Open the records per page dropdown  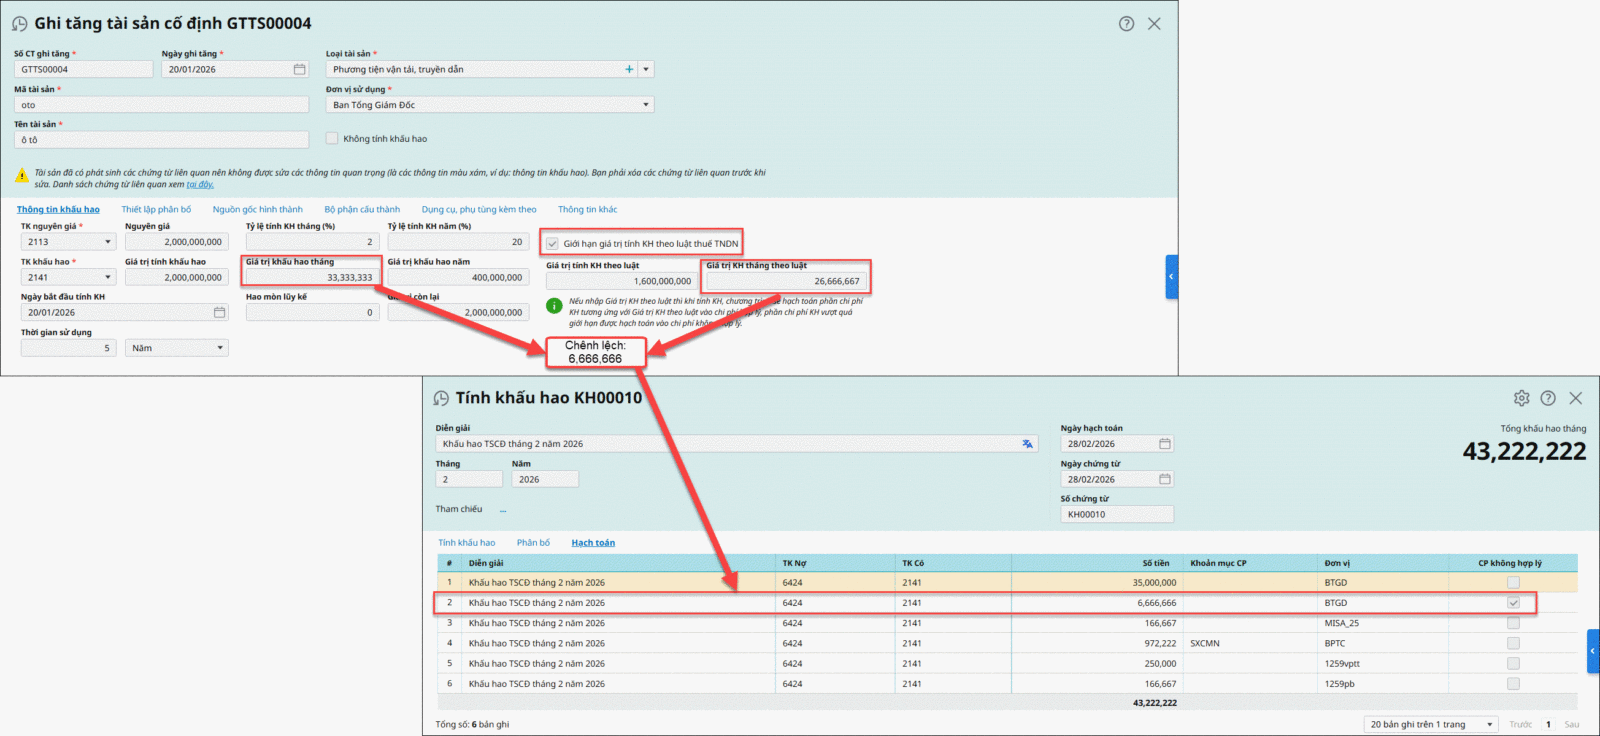tap(1489, 724)
